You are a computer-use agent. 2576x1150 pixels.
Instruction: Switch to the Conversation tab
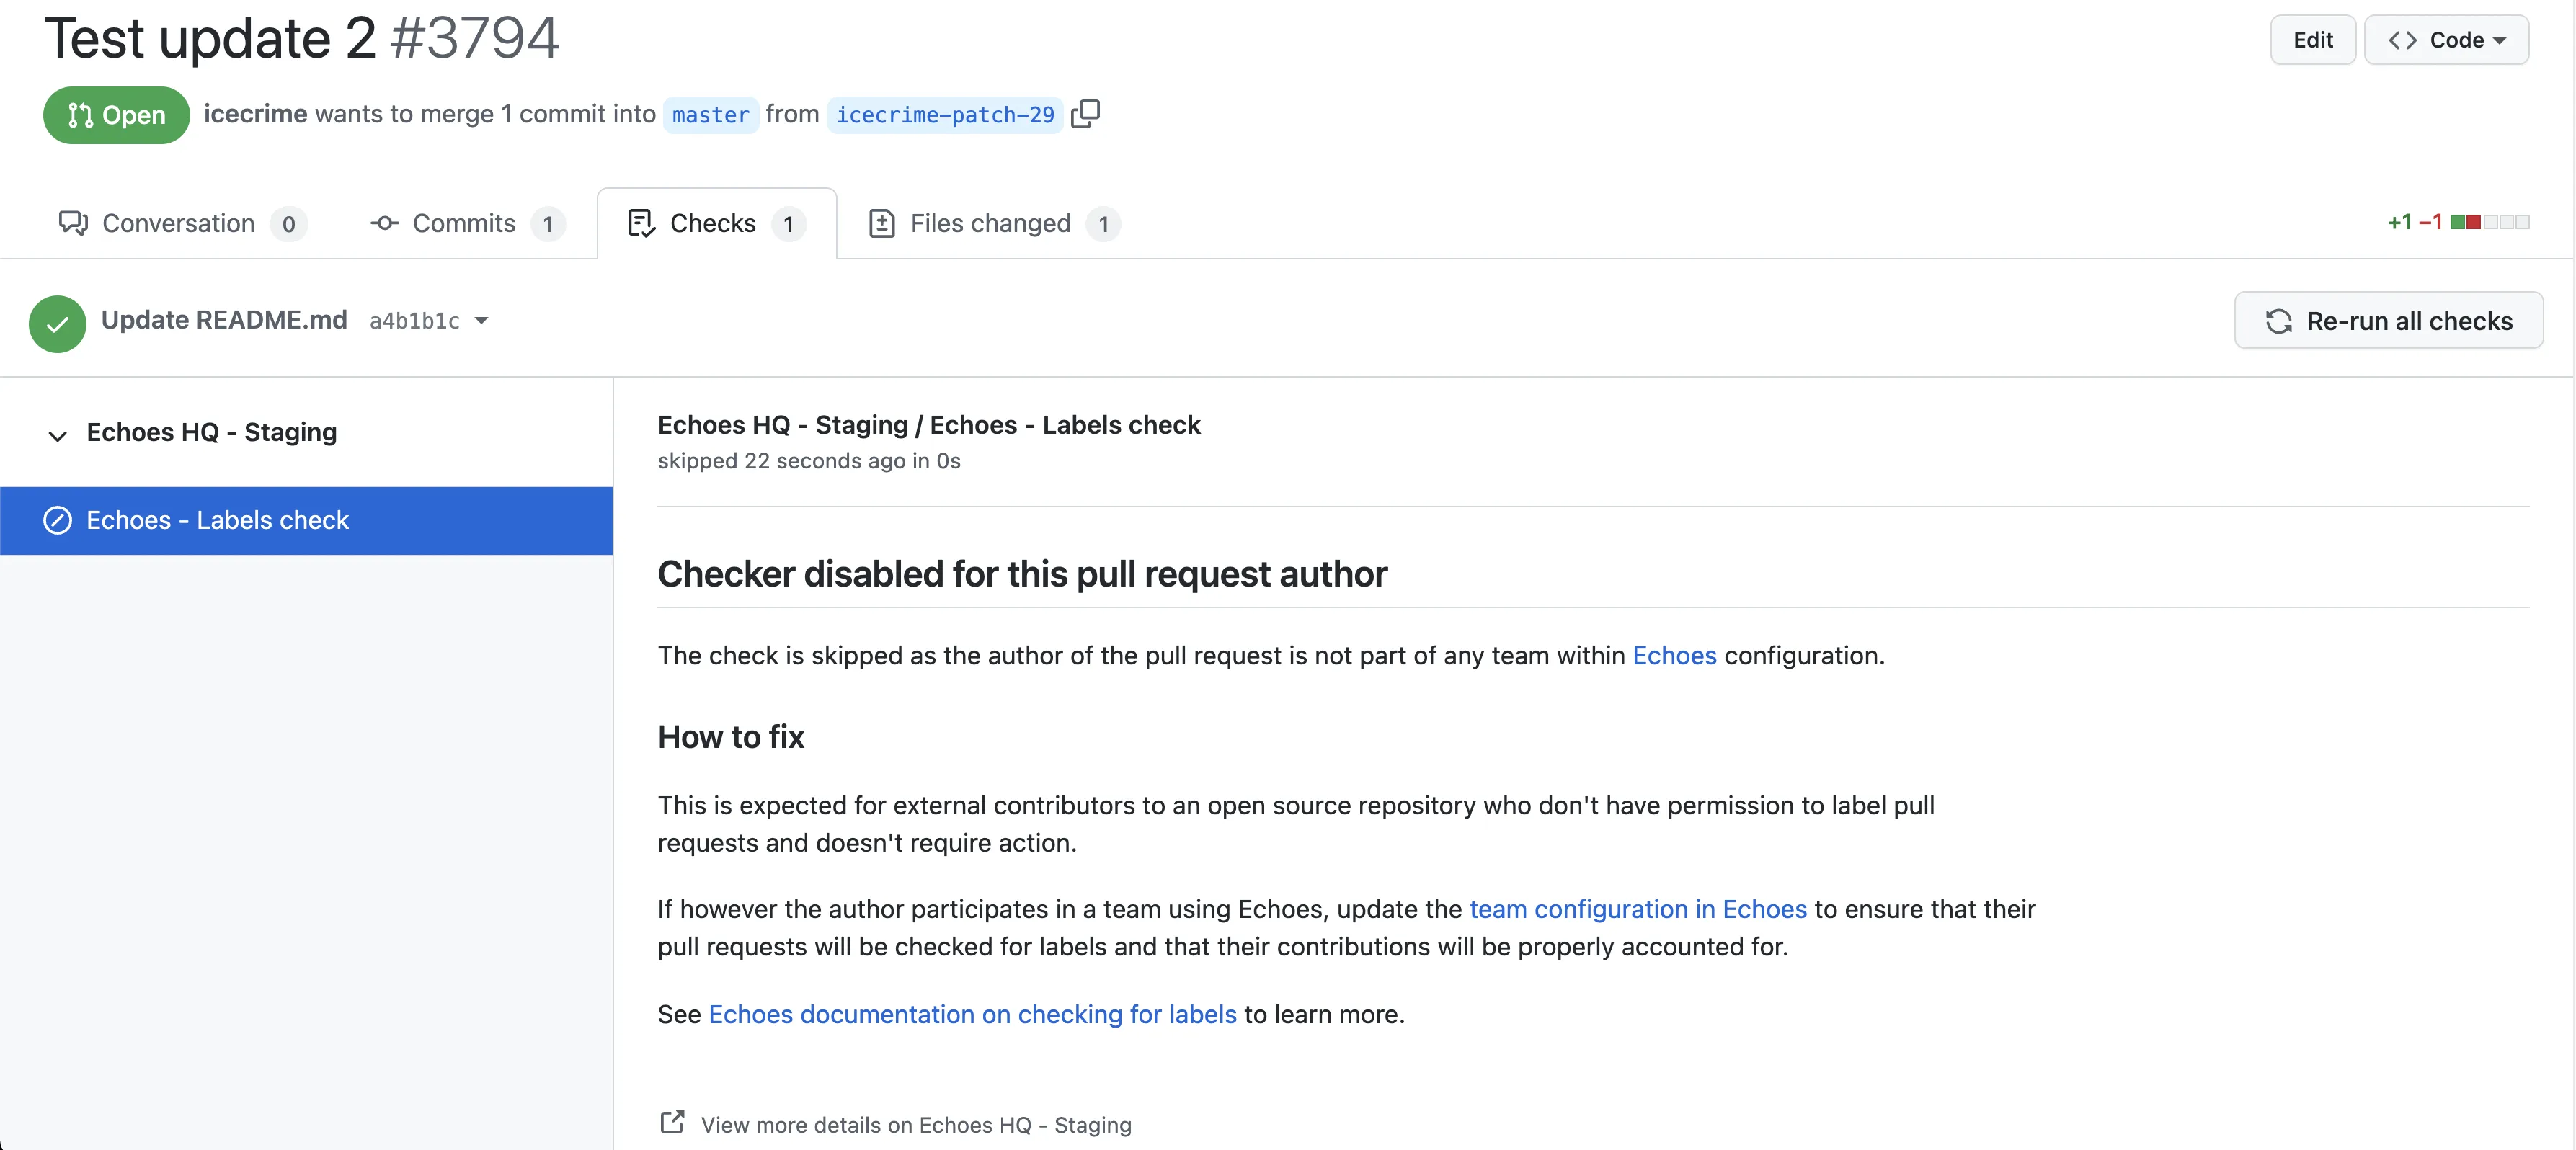[182, 223]
